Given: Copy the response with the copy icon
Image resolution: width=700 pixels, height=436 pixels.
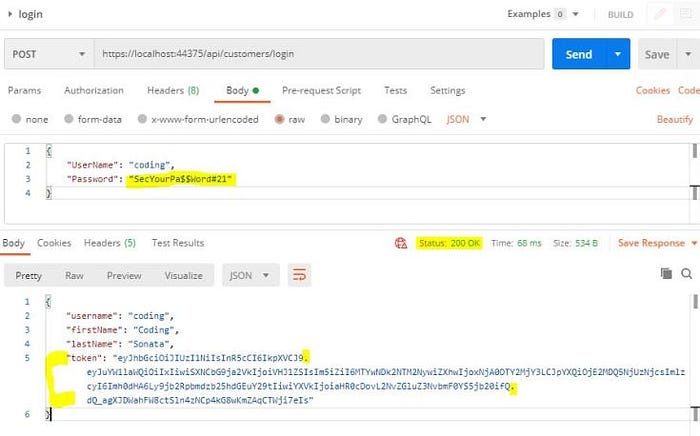Looking at the screenshot, I should [666, 273].
